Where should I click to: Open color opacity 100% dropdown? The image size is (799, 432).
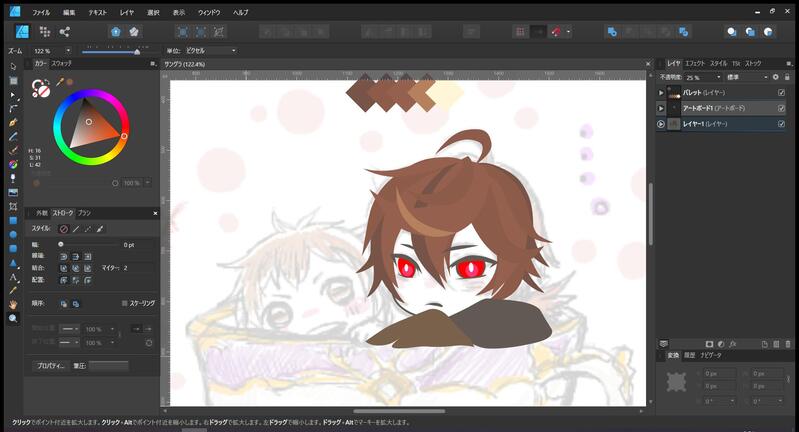[148, 182]
